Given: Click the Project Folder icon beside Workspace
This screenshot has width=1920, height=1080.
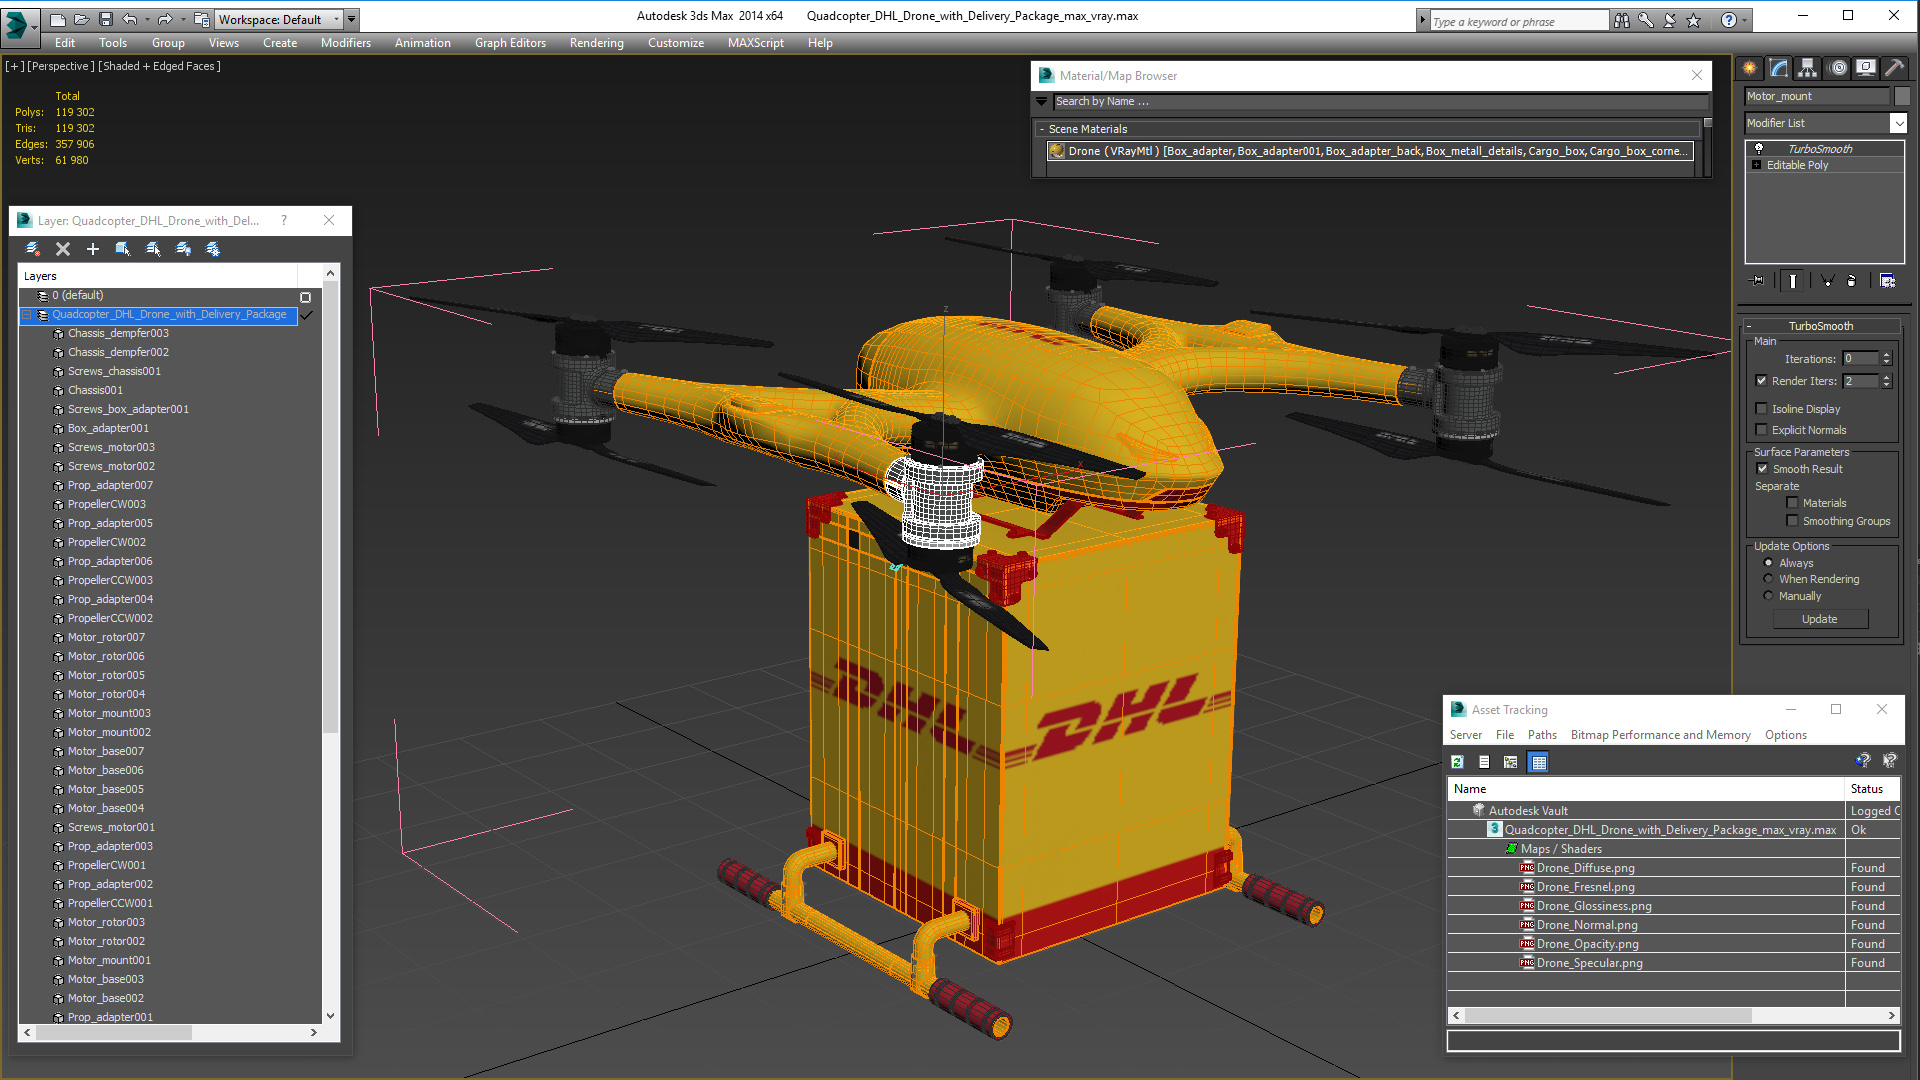Looking at the screenshot, I should (202, 19).
